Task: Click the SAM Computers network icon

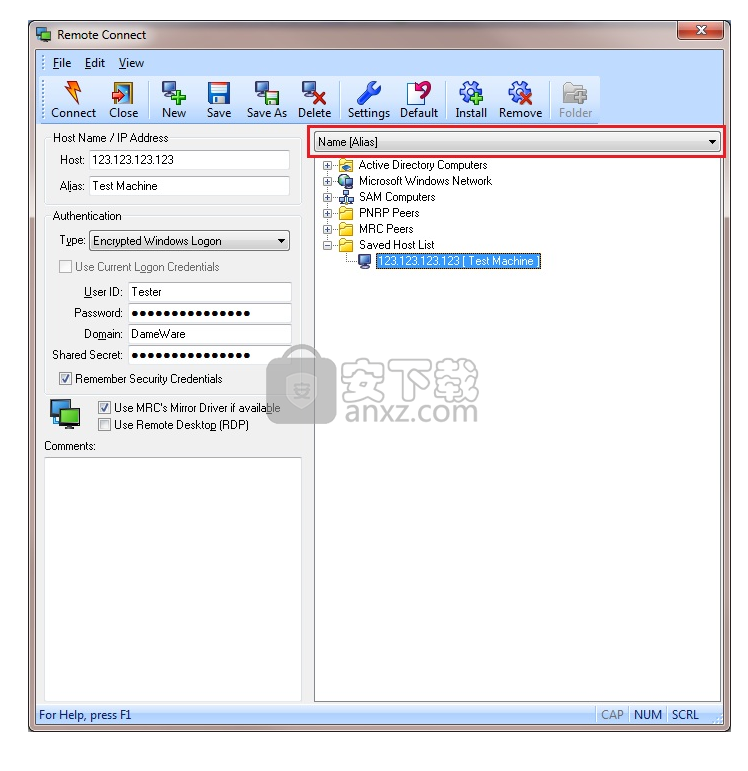Action: pyautogui.click(x=346, y=197)
